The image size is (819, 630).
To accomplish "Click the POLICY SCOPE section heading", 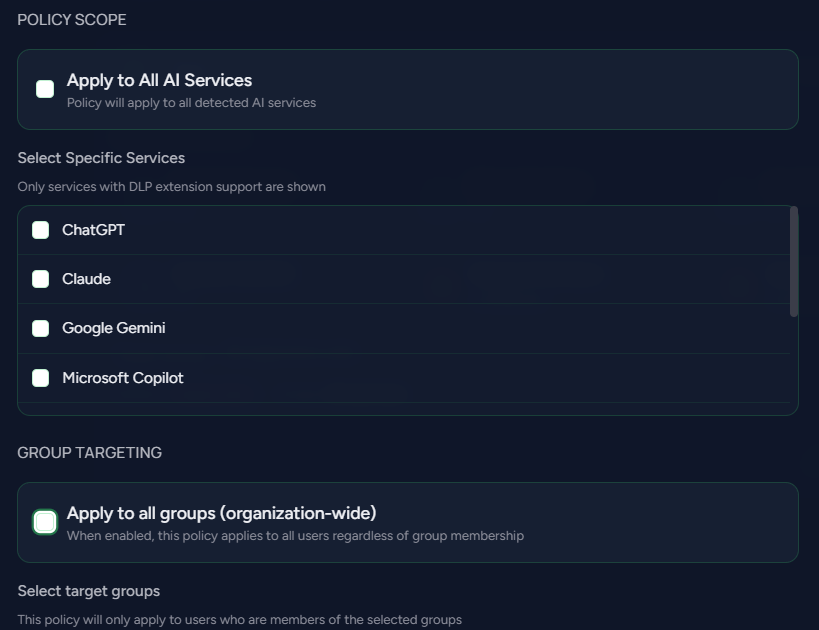I will coord(71,19).
